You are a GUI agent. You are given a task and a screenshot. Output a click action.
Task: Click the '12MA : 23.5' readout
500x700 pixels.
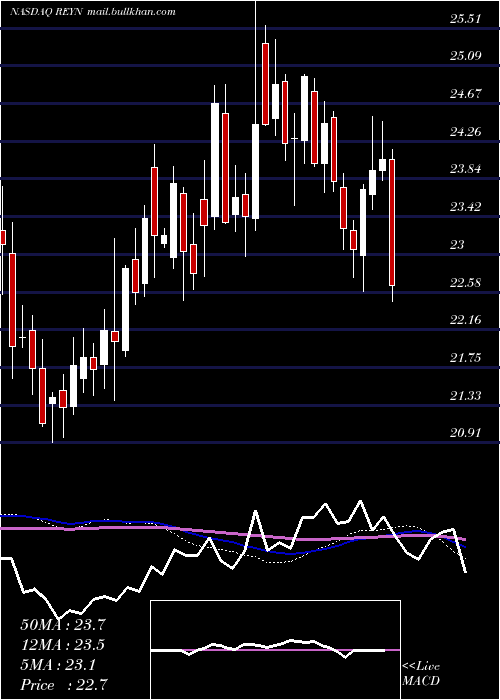tap(63, 645)
